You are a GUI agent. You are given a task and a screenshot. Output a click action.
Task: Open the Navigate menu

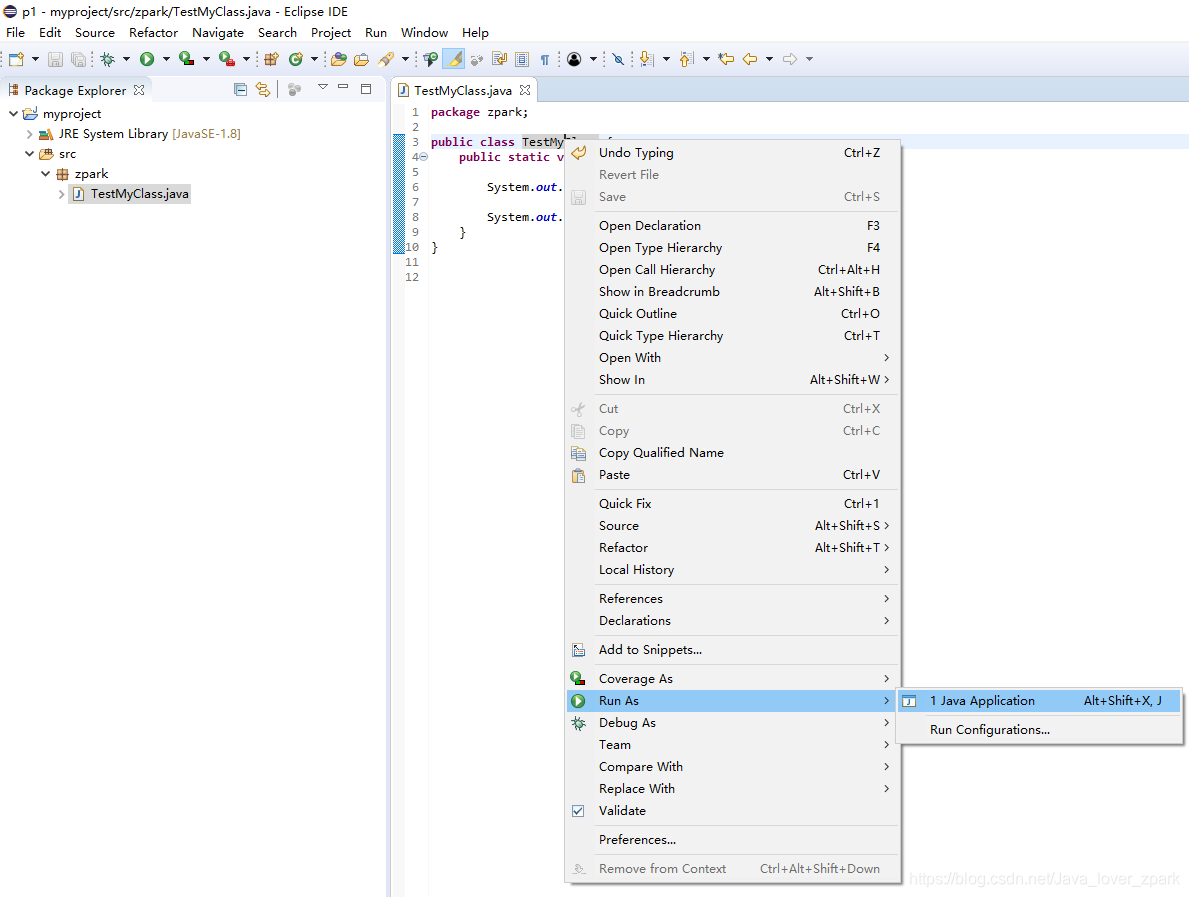pos(218,33)
